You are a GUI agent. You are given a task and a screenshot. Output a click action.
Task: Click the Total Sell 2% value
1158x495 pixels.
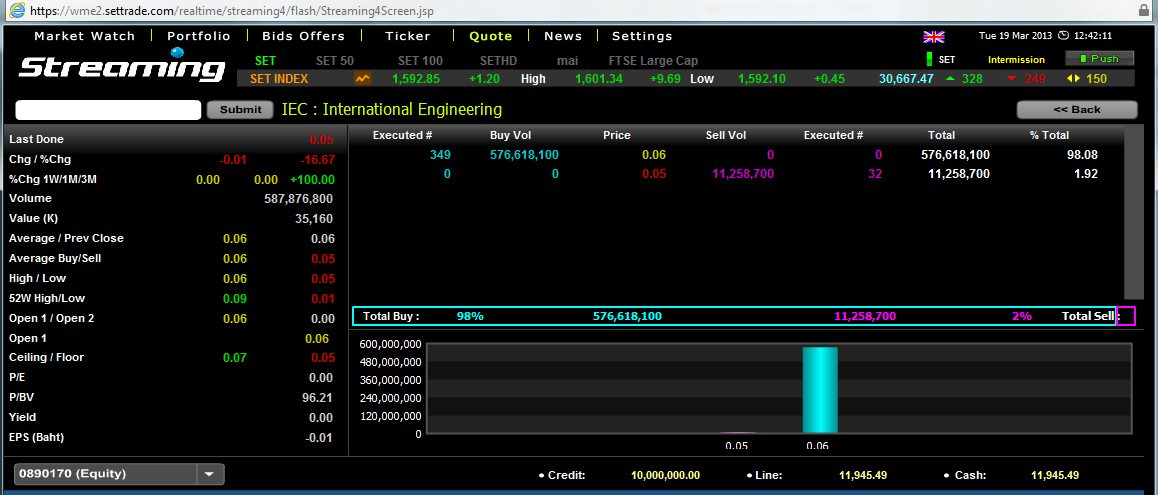click(1021, 316)
